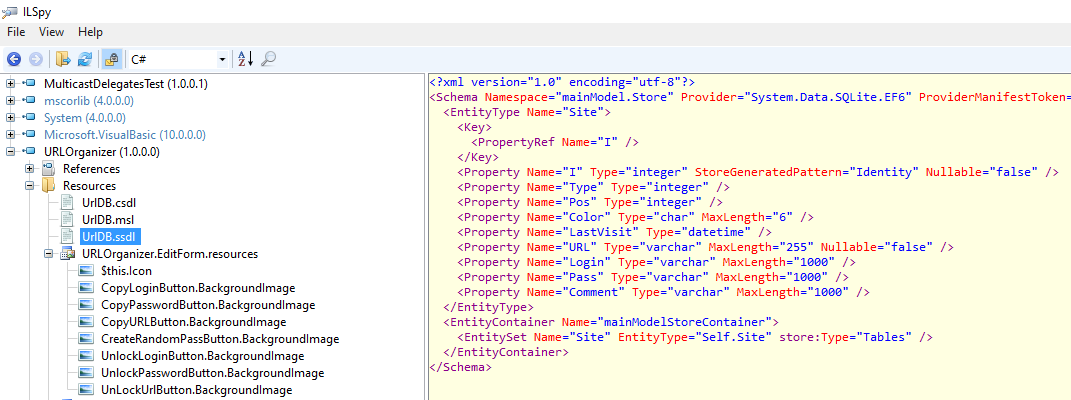The height and width of the screenshot is (400, 1071).
Task: Click the EditForm.resources node icon
Action: tap(68, 254)
